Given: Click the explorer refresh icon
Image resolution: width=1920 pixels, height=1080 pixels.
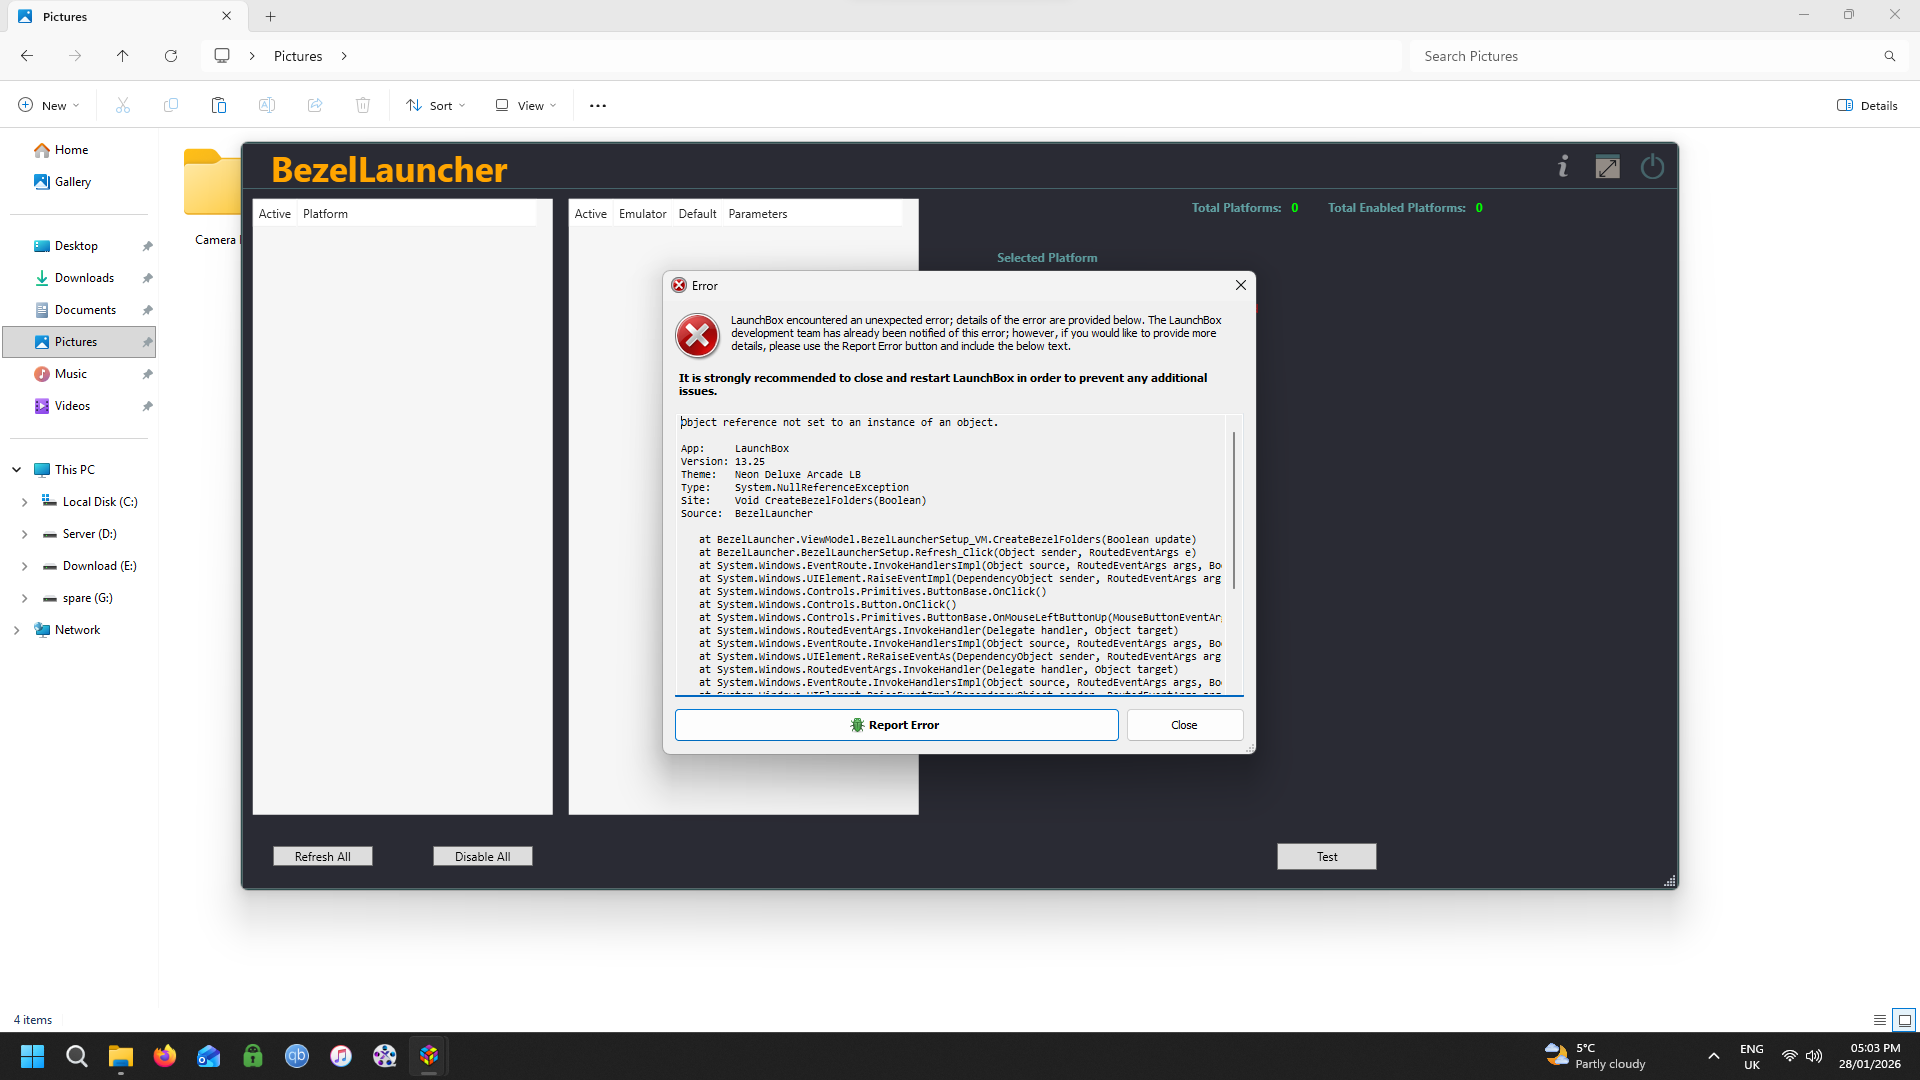Looking at the screenshot, I should tap(171, 56).
